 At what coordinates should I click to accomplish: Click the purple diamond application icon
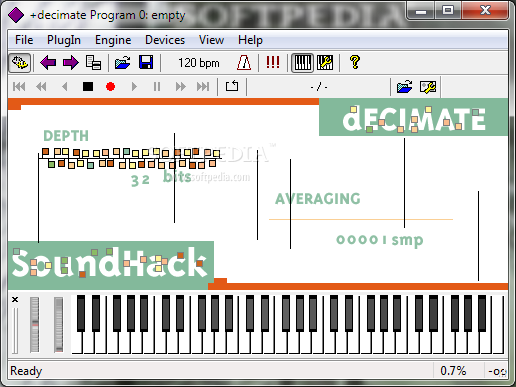coord(16,15)
